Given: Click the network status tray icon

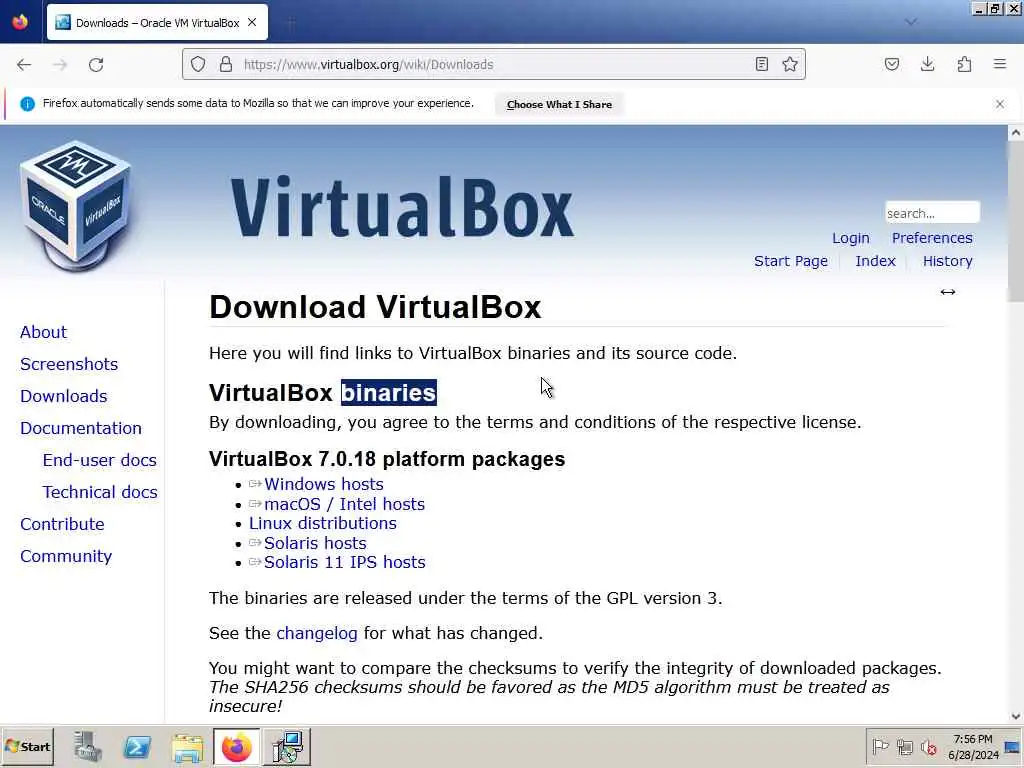Looking at the screenshot, I should (904, 746).
